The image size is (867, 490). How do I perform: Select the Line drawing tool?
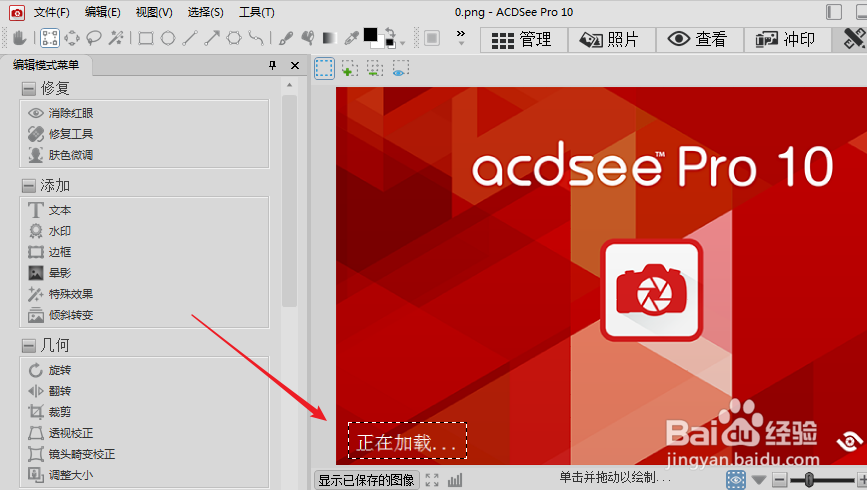pyautogui.click(x=190, y=38)
